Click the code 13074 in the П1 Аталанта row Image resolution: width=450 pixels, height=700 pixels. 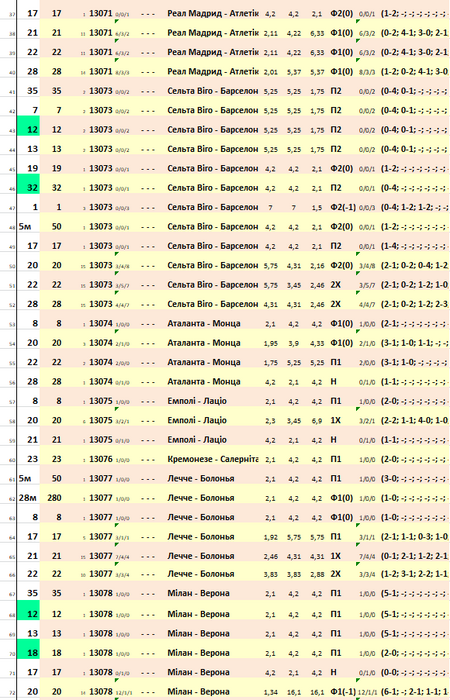(x=101, y=362)
